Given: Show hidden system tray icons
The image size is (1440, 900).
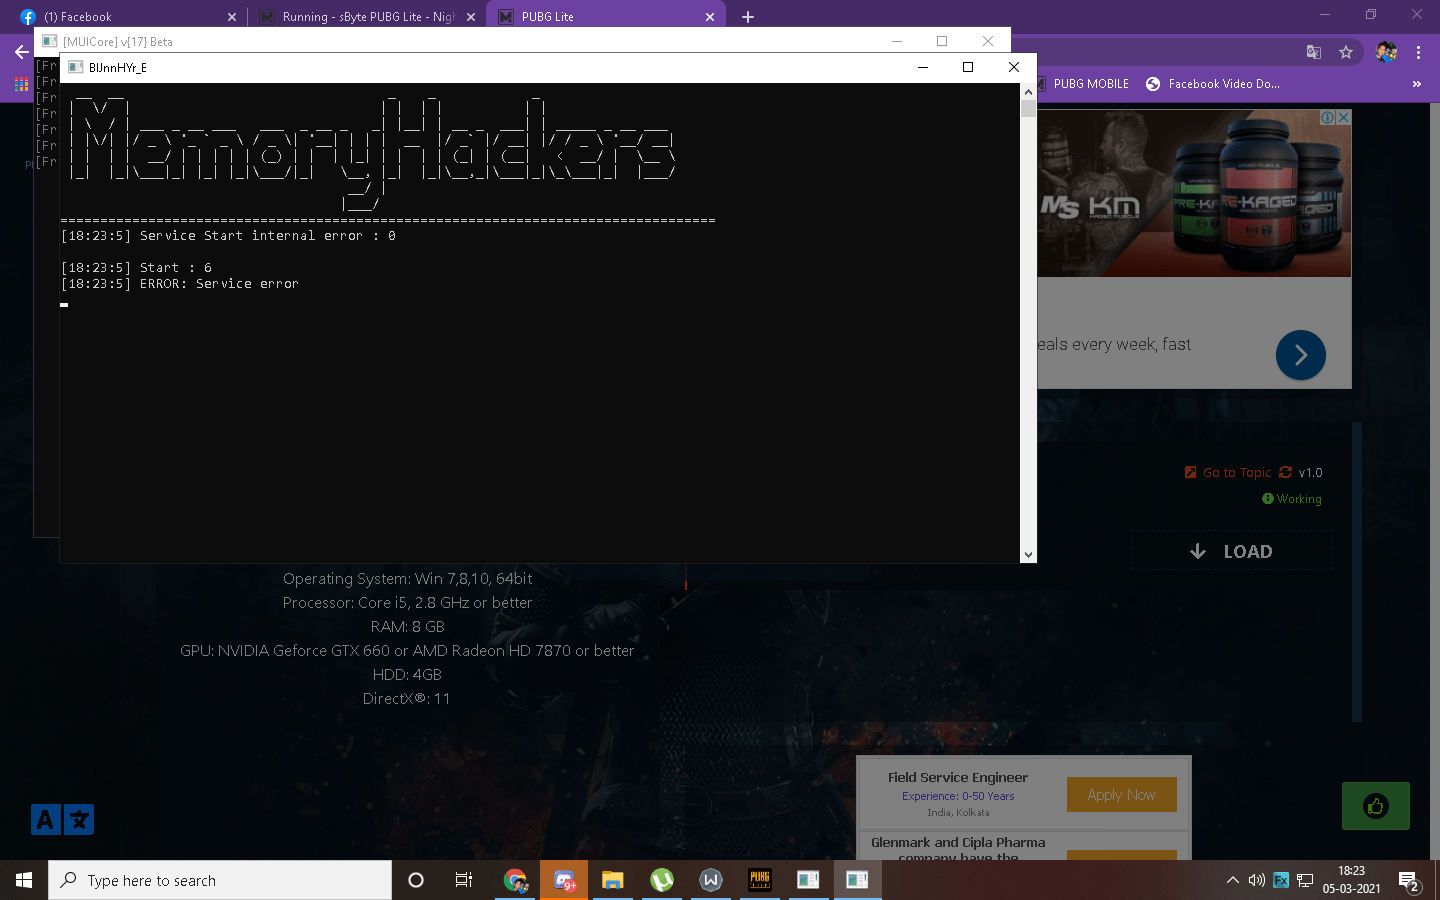Looking at the screenshot, I should click(1232, 880).
